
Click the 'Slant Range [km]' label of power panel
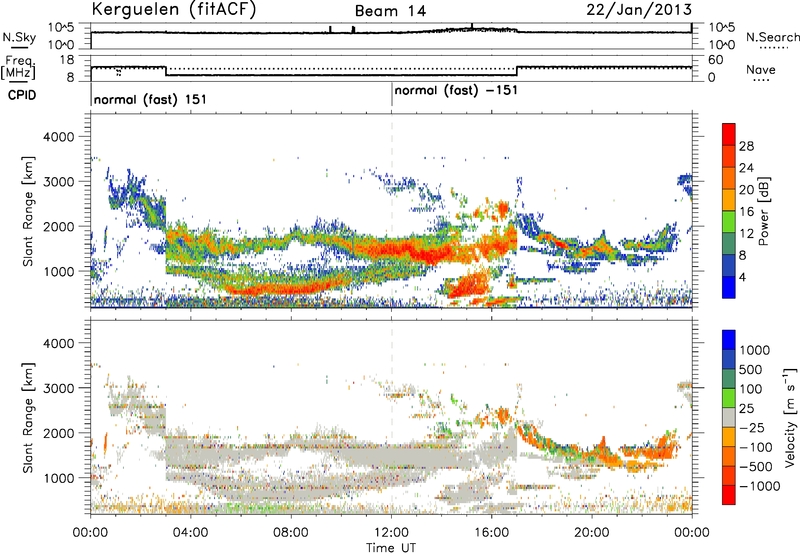coord(28,211)
